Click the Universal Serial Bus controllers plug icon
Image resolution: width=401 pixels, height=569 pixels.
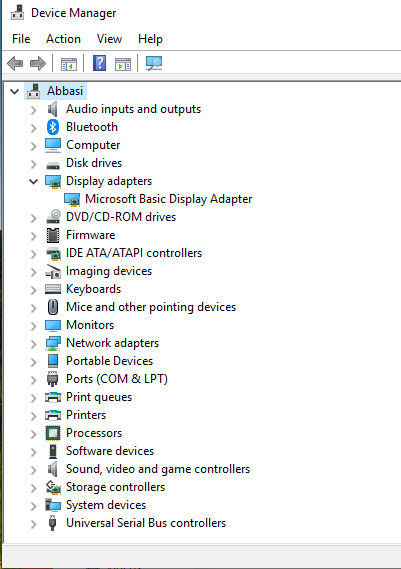pos(53,523)
